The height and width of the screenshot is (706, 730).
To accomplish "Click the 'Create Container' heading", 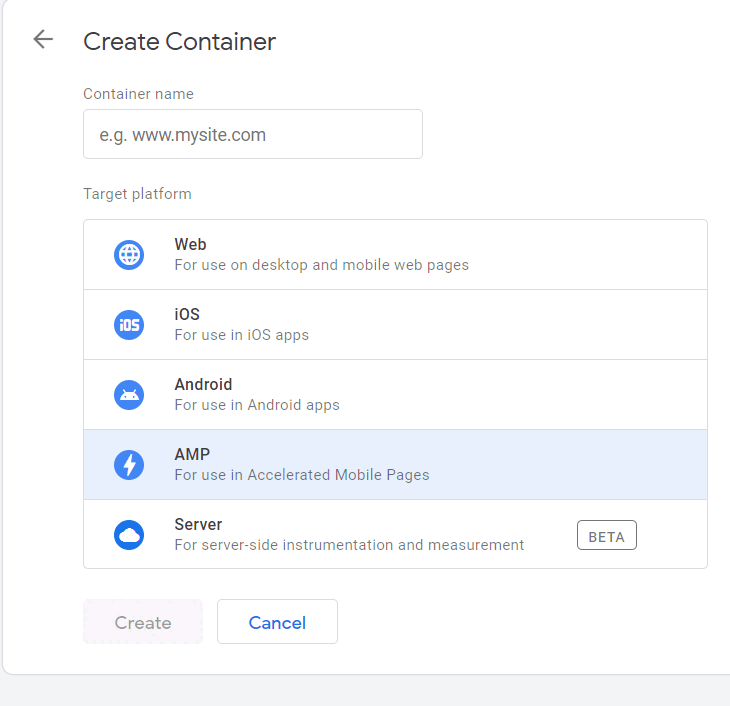I will pos(179,41).
